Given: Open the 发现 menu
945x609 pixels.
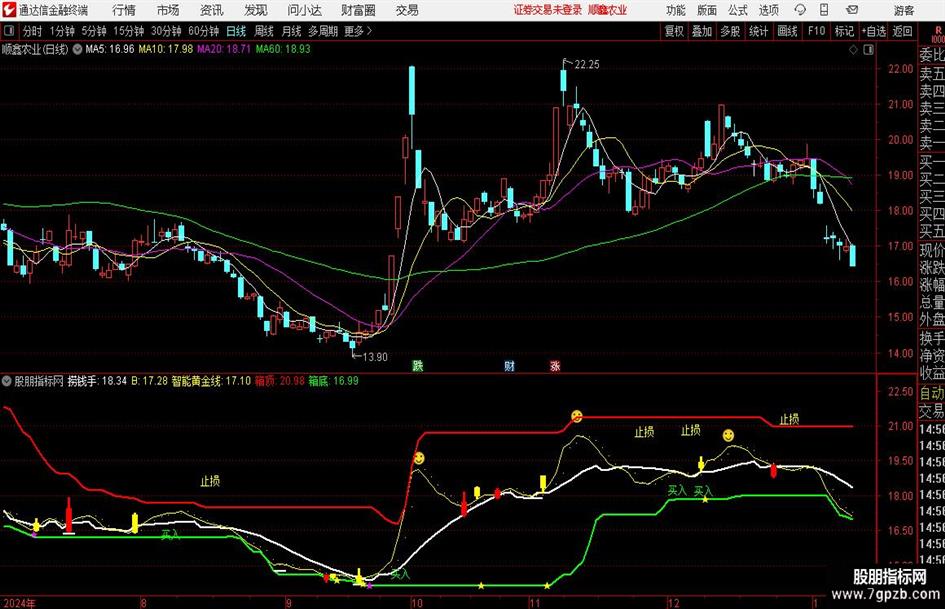Looking at the screenshot, I should point(256,10).
